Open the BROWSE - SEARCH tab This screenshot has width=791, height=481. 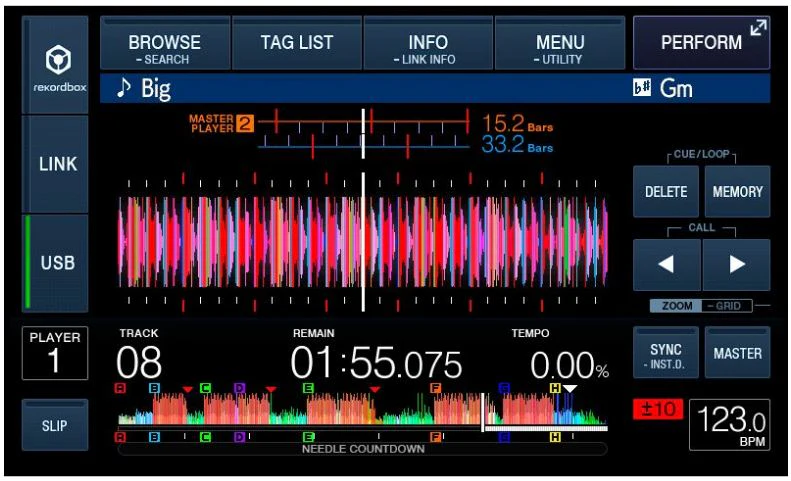[165, 43]
